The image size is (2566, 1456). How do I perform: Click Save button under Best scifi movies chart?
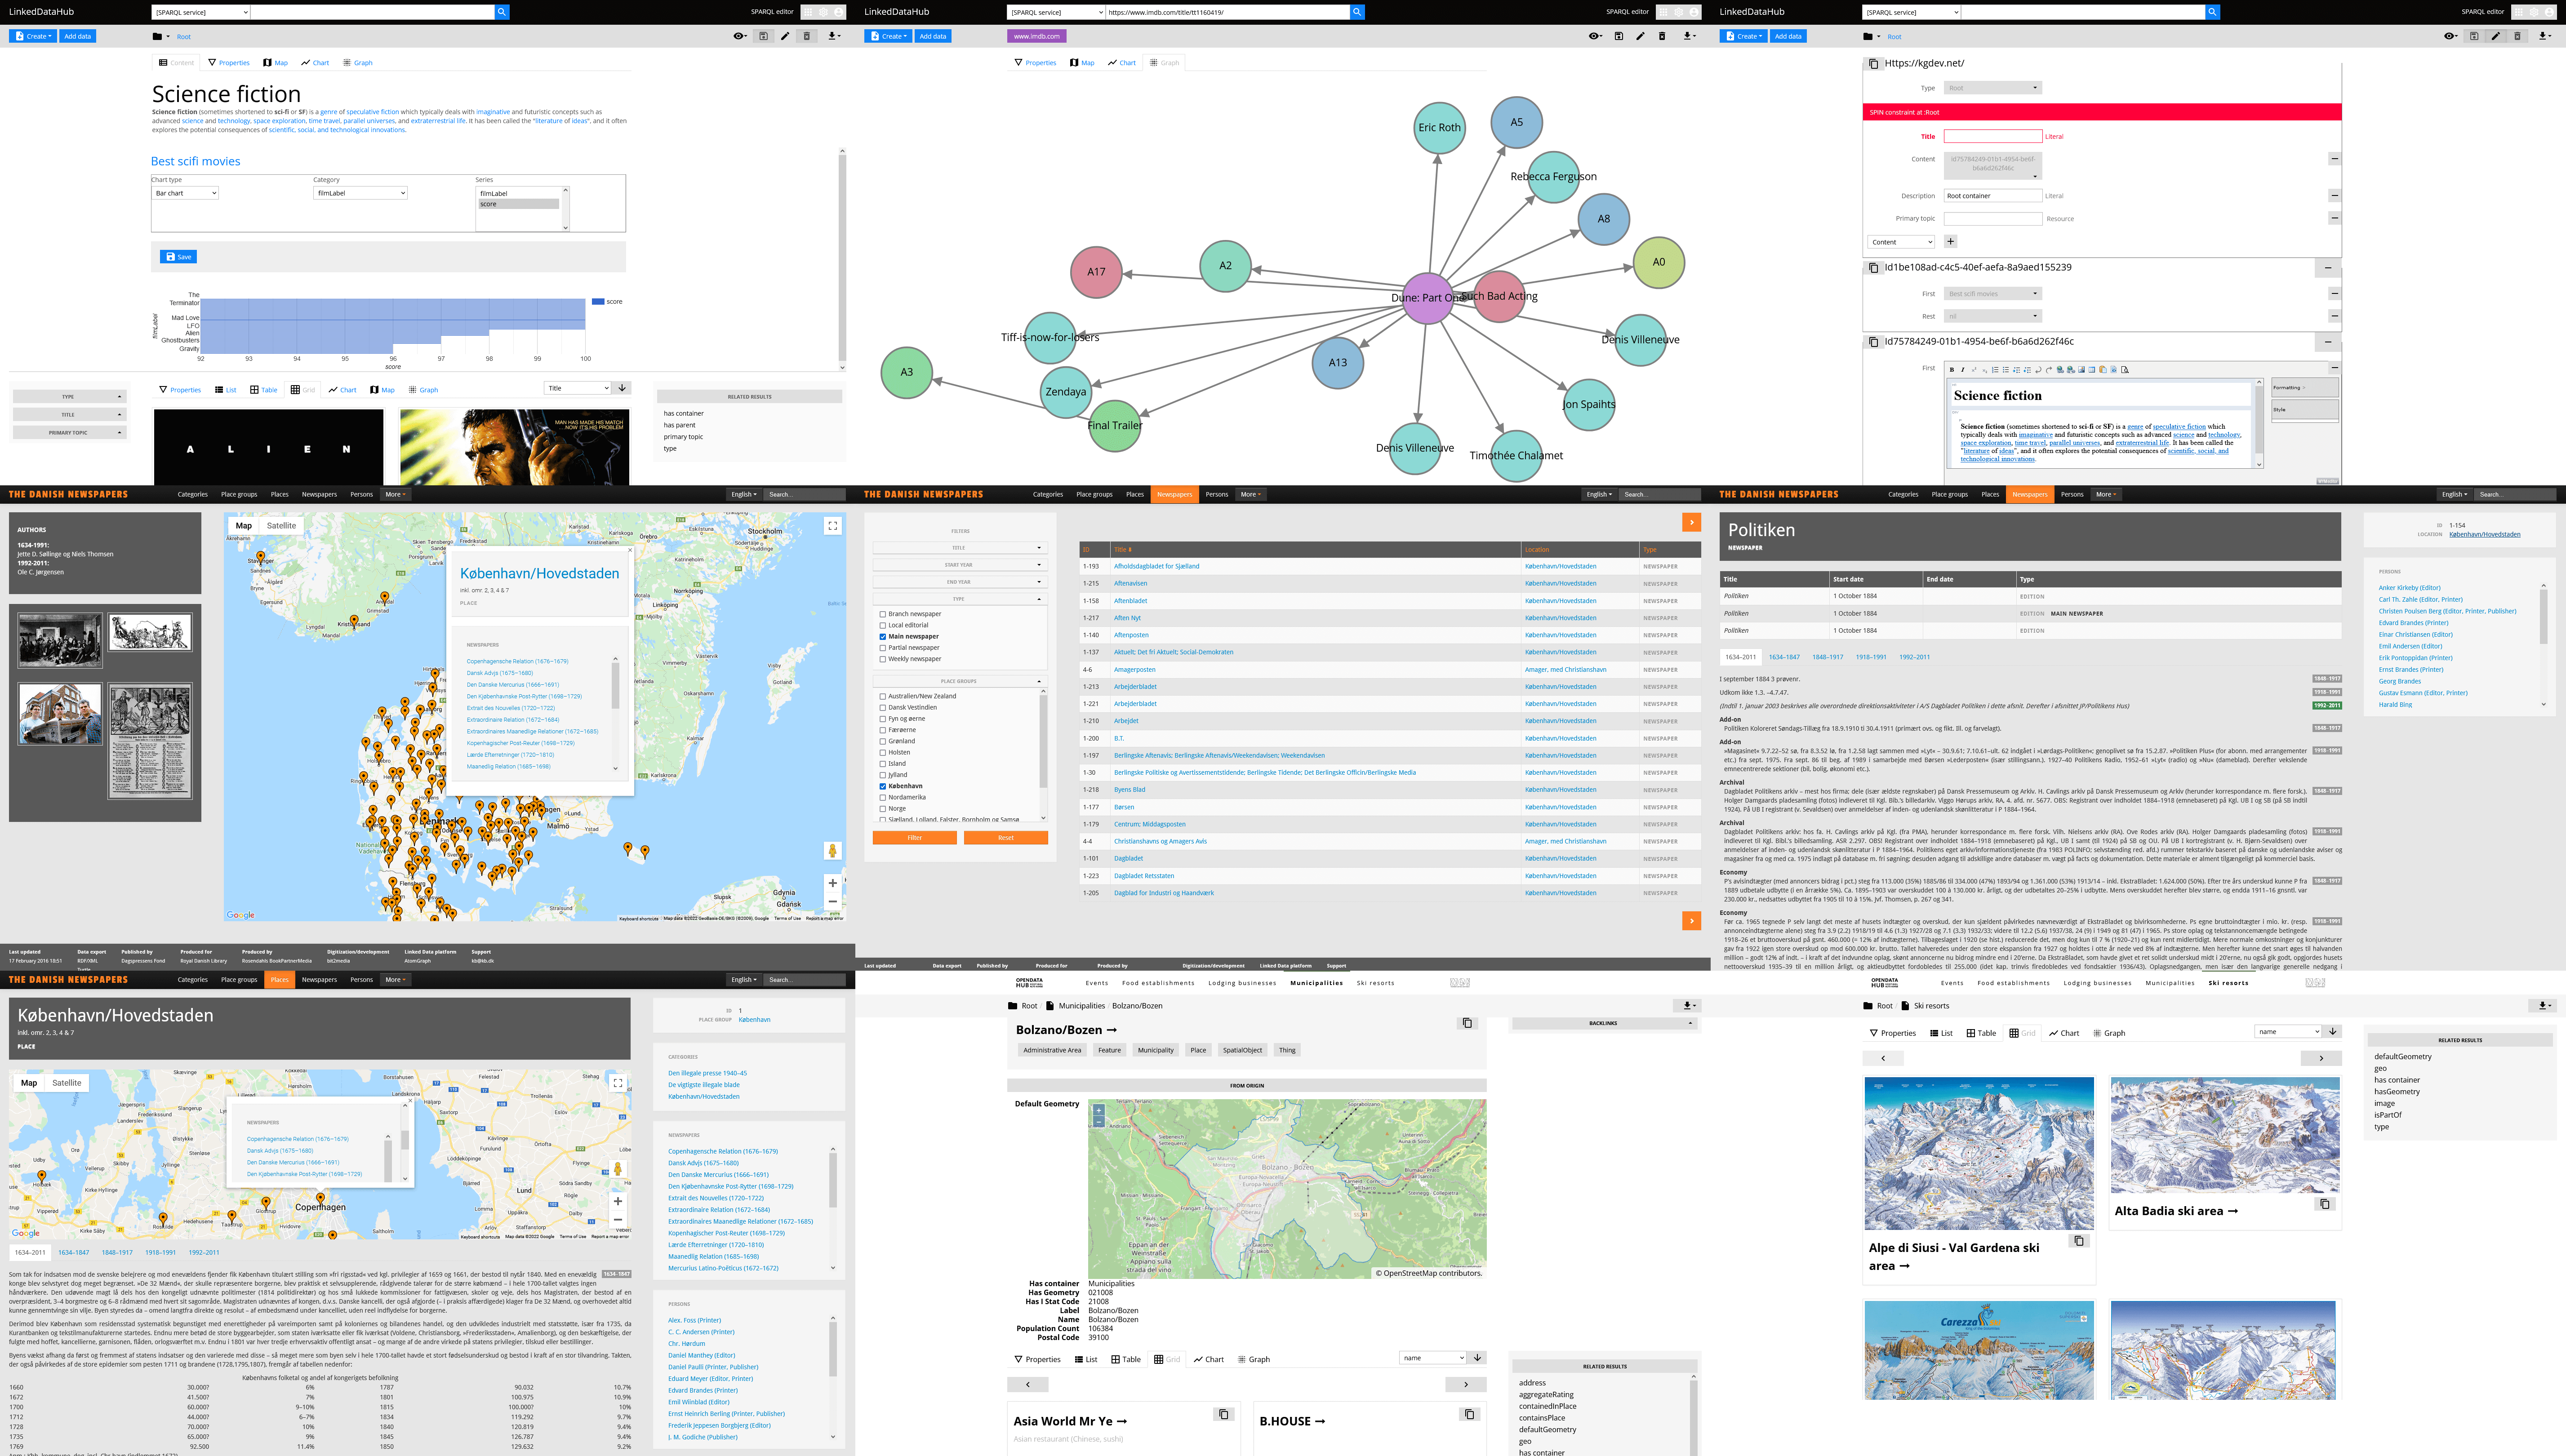pos(178,257)
